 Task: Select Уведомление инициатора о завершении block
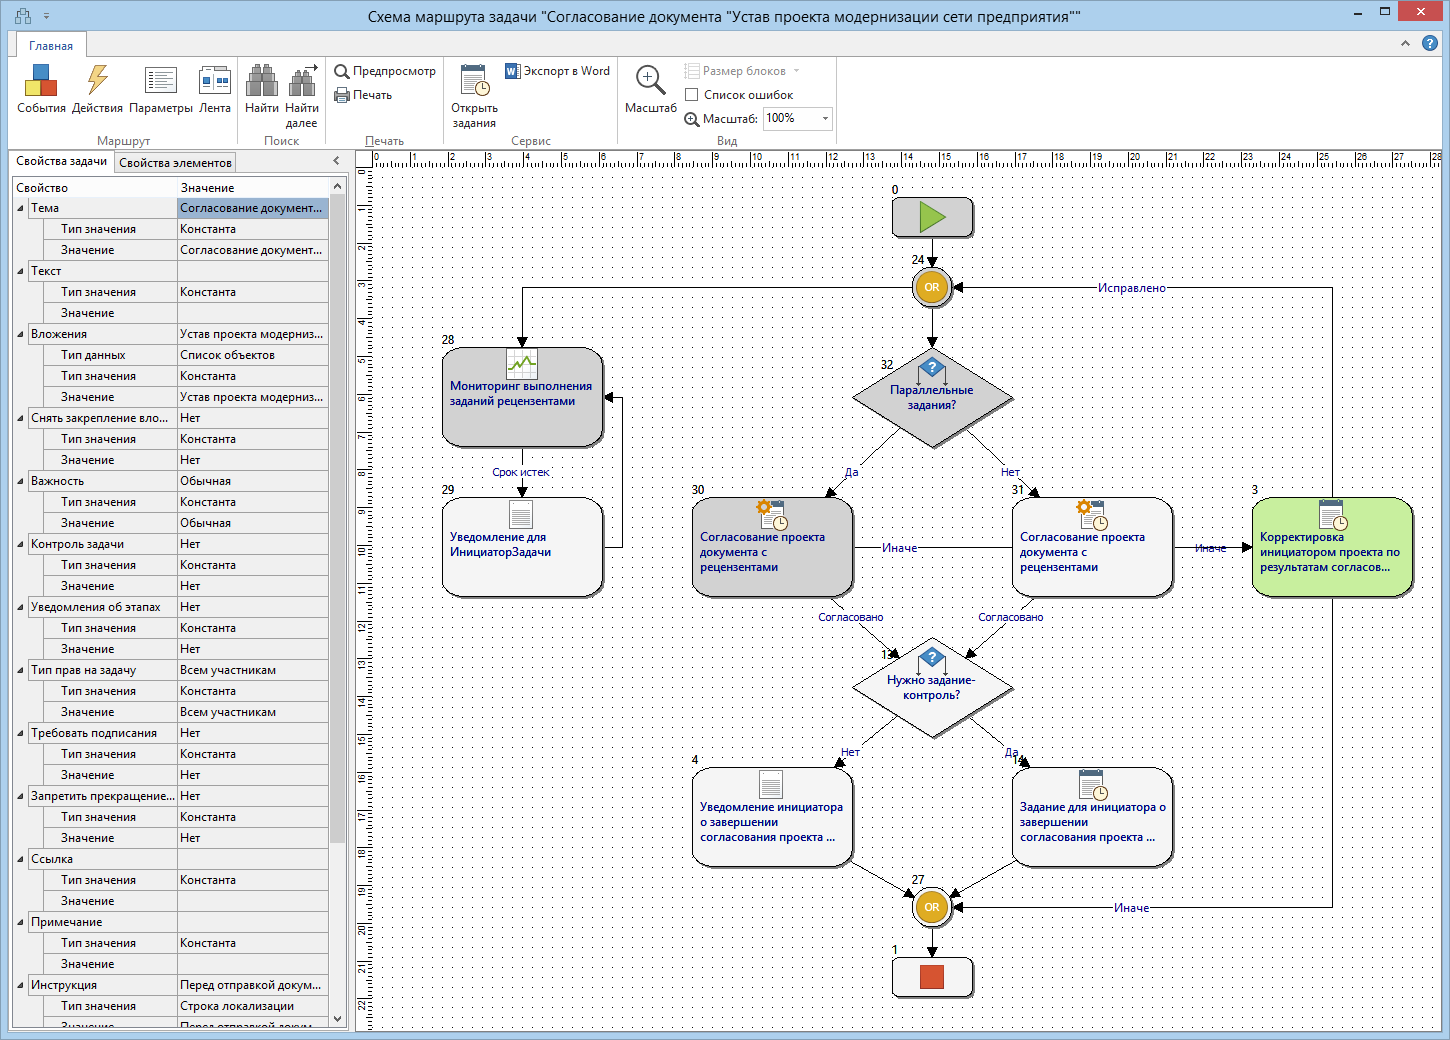pos(772,817)
